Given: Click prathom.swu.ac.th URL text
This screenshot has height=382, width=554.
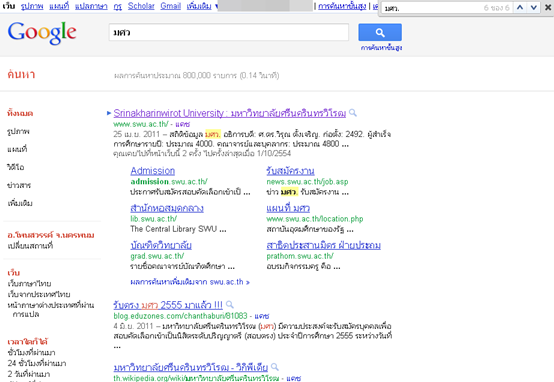Looking at the screenshot, I should pyautogui.click(x=300, y=256).
